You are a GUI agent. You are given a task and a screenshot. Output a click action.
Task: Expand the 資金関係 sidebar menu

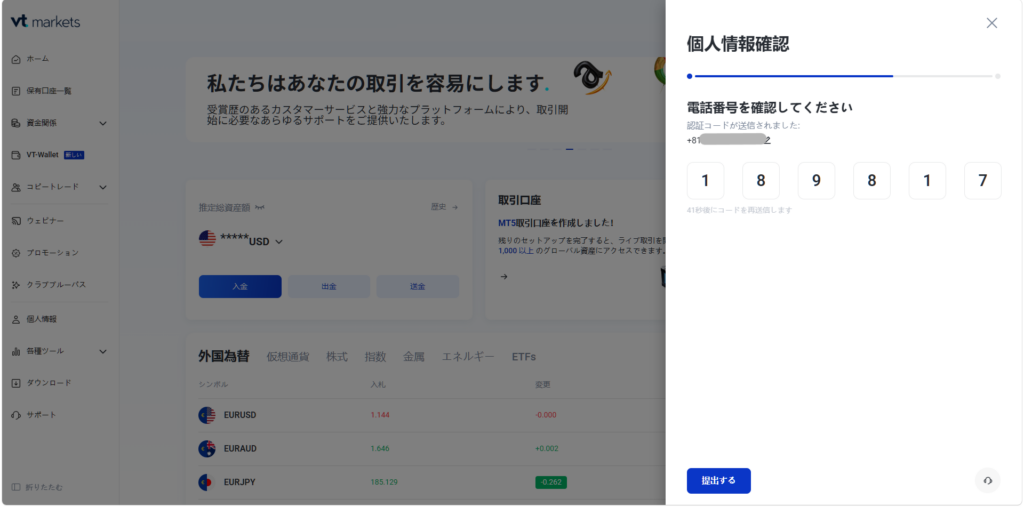[103, 123]
